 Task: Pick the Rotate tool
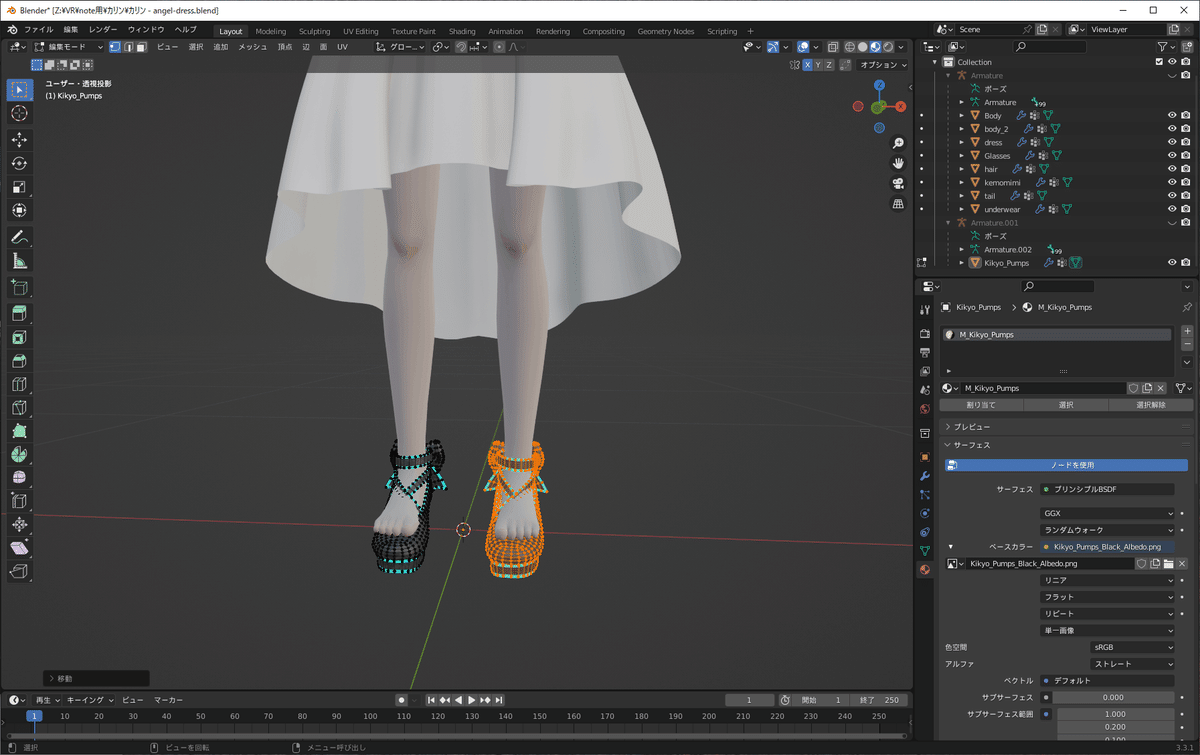click(19, 163)
